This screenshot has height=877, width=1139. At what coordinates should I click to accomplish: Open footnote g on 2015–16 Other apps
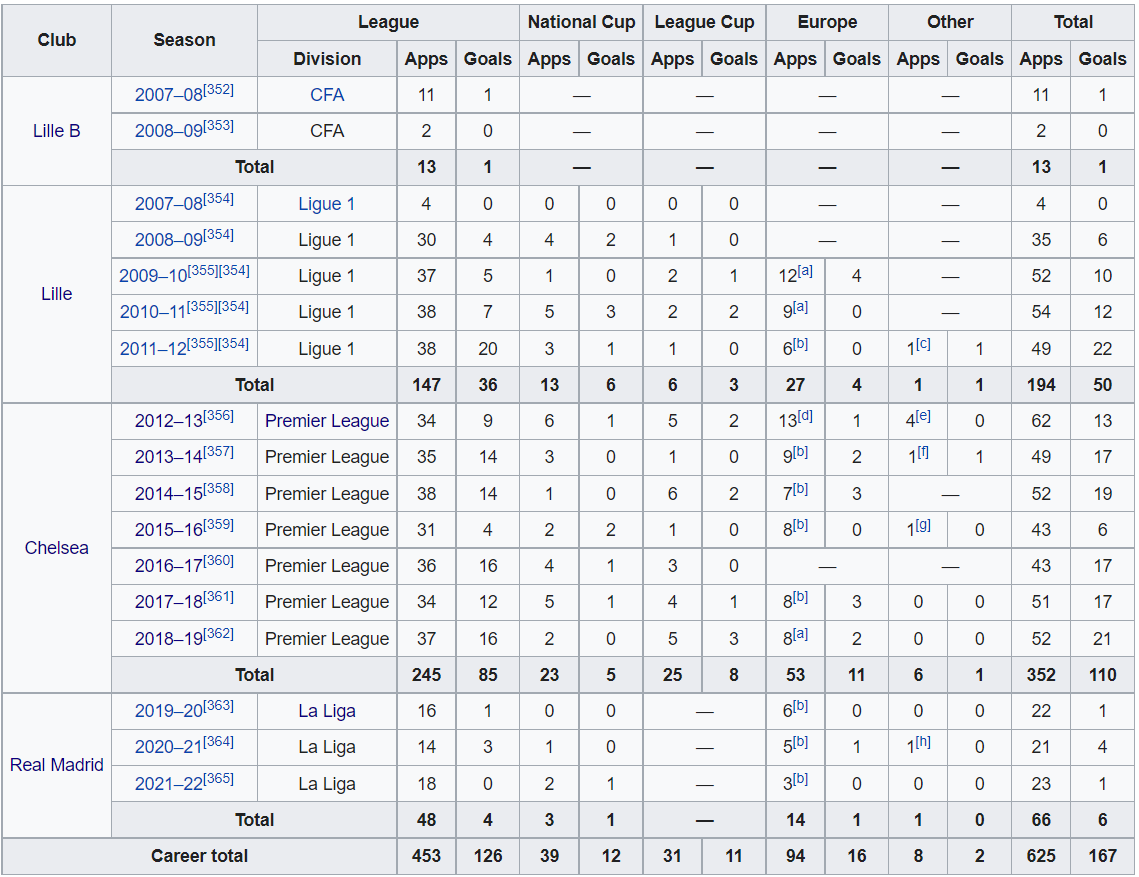point(923,525)
